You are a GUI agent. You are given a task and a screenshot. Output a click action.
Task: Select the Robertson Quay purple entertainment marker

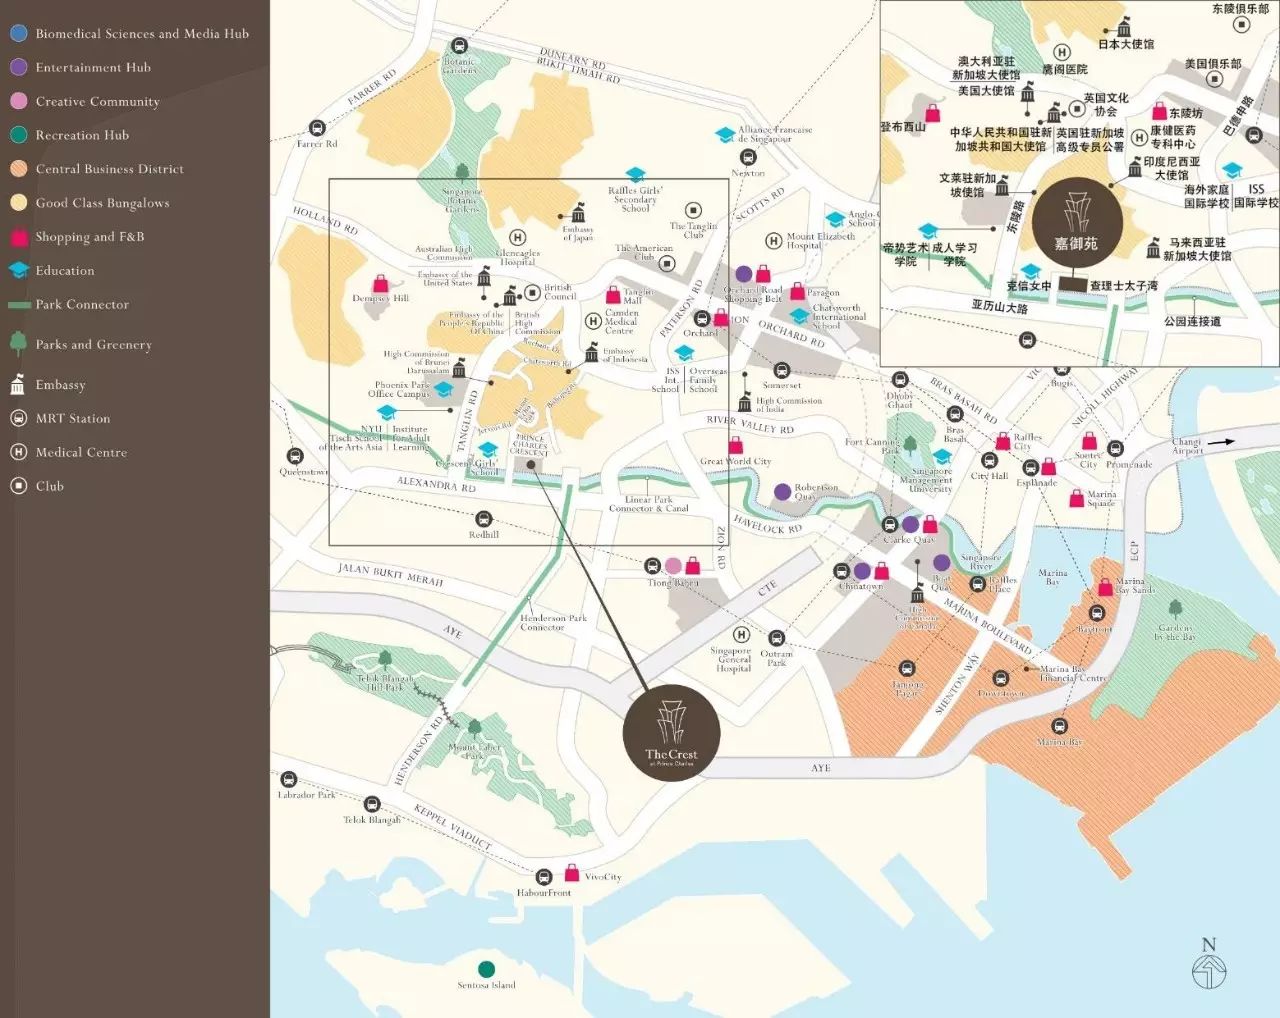[783, 491]
